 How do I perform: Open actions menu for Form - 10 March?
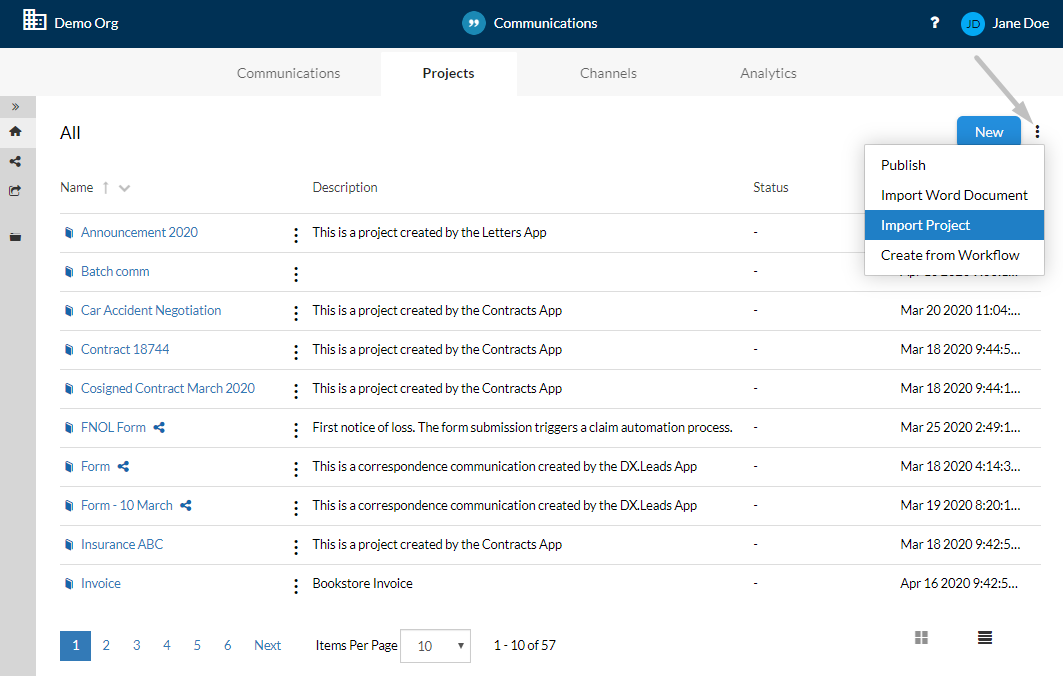296,508
